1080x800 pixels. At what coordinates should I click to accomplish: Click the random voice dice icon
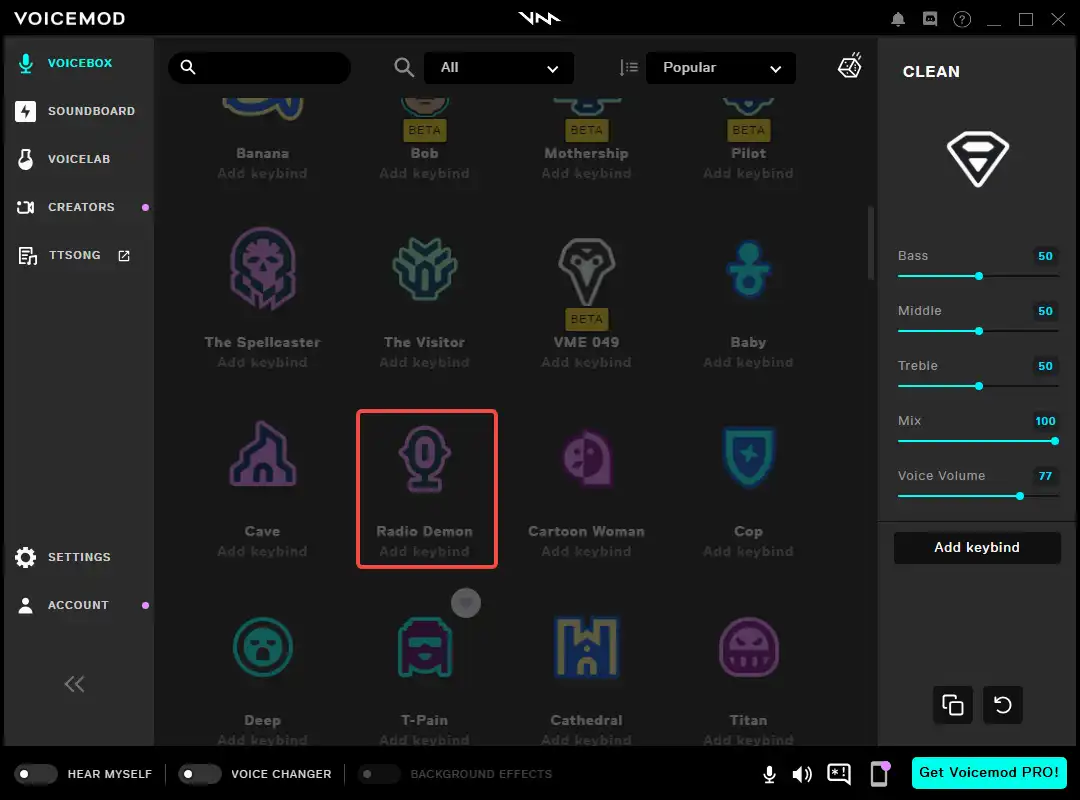point(849,65)
